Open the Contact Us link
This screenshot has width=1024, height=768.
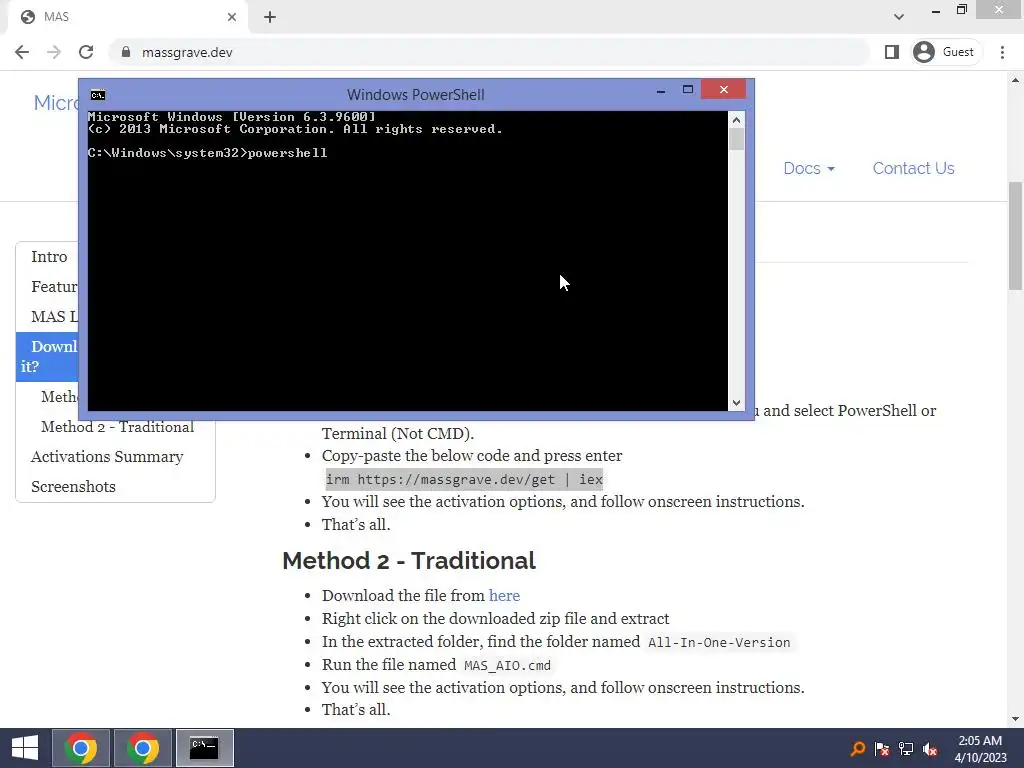click(913, 168)
